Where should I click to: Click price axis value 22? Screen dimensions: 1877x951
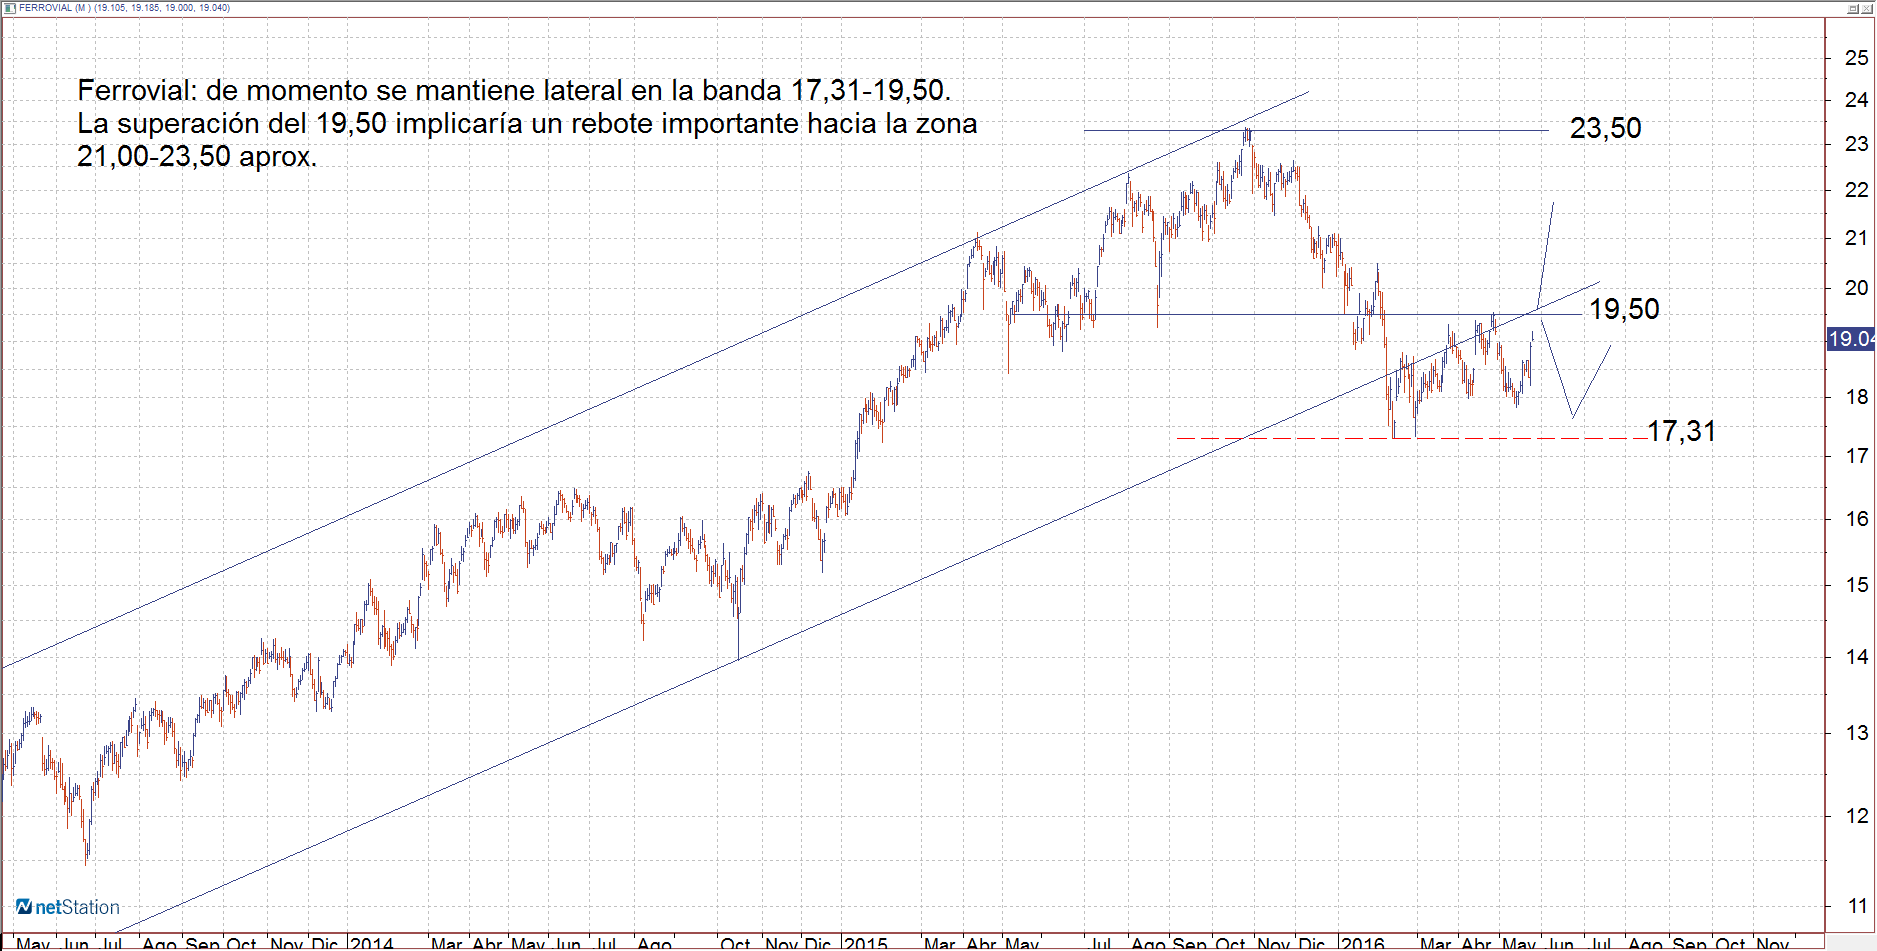[x=1856, y=190]
